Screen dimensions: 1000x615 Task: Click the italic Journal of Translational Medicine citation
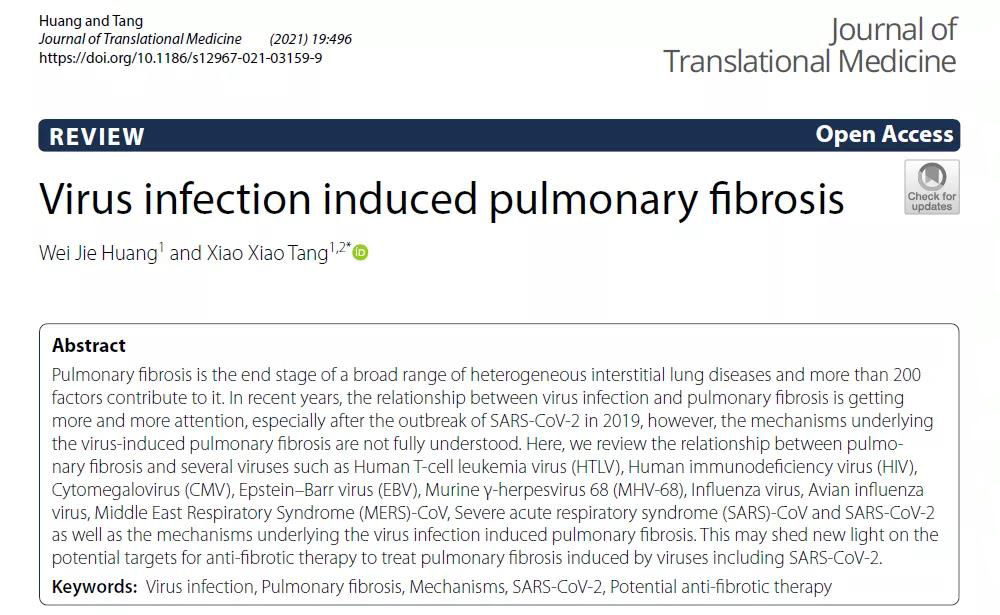[140, 39]
